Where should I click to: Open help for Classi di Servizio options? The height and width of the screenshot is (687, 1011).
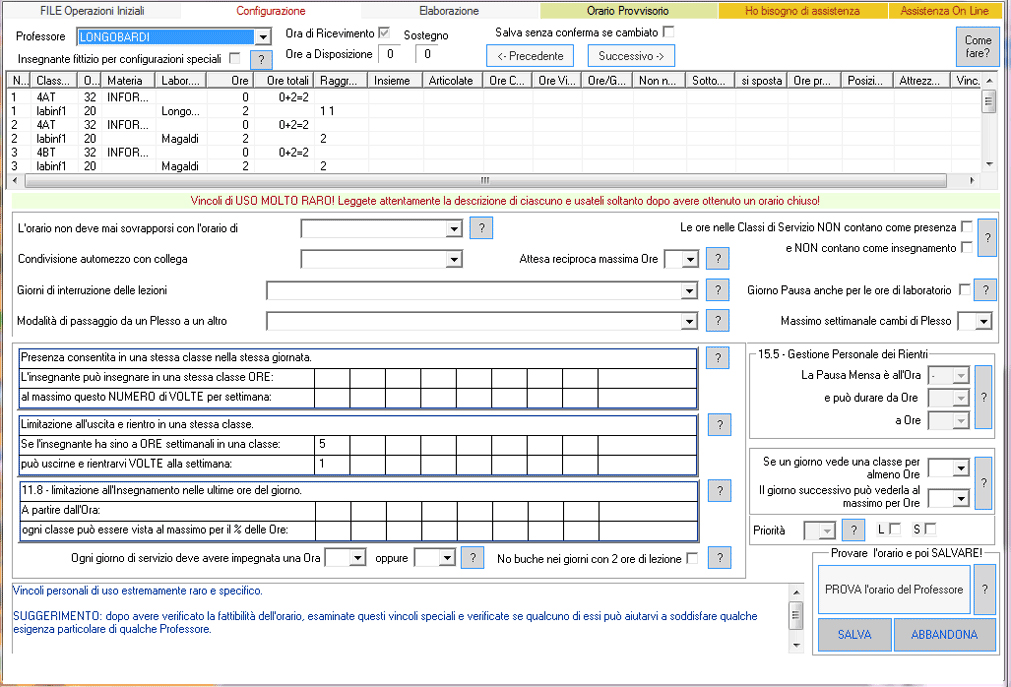click(x=987, y=237)
